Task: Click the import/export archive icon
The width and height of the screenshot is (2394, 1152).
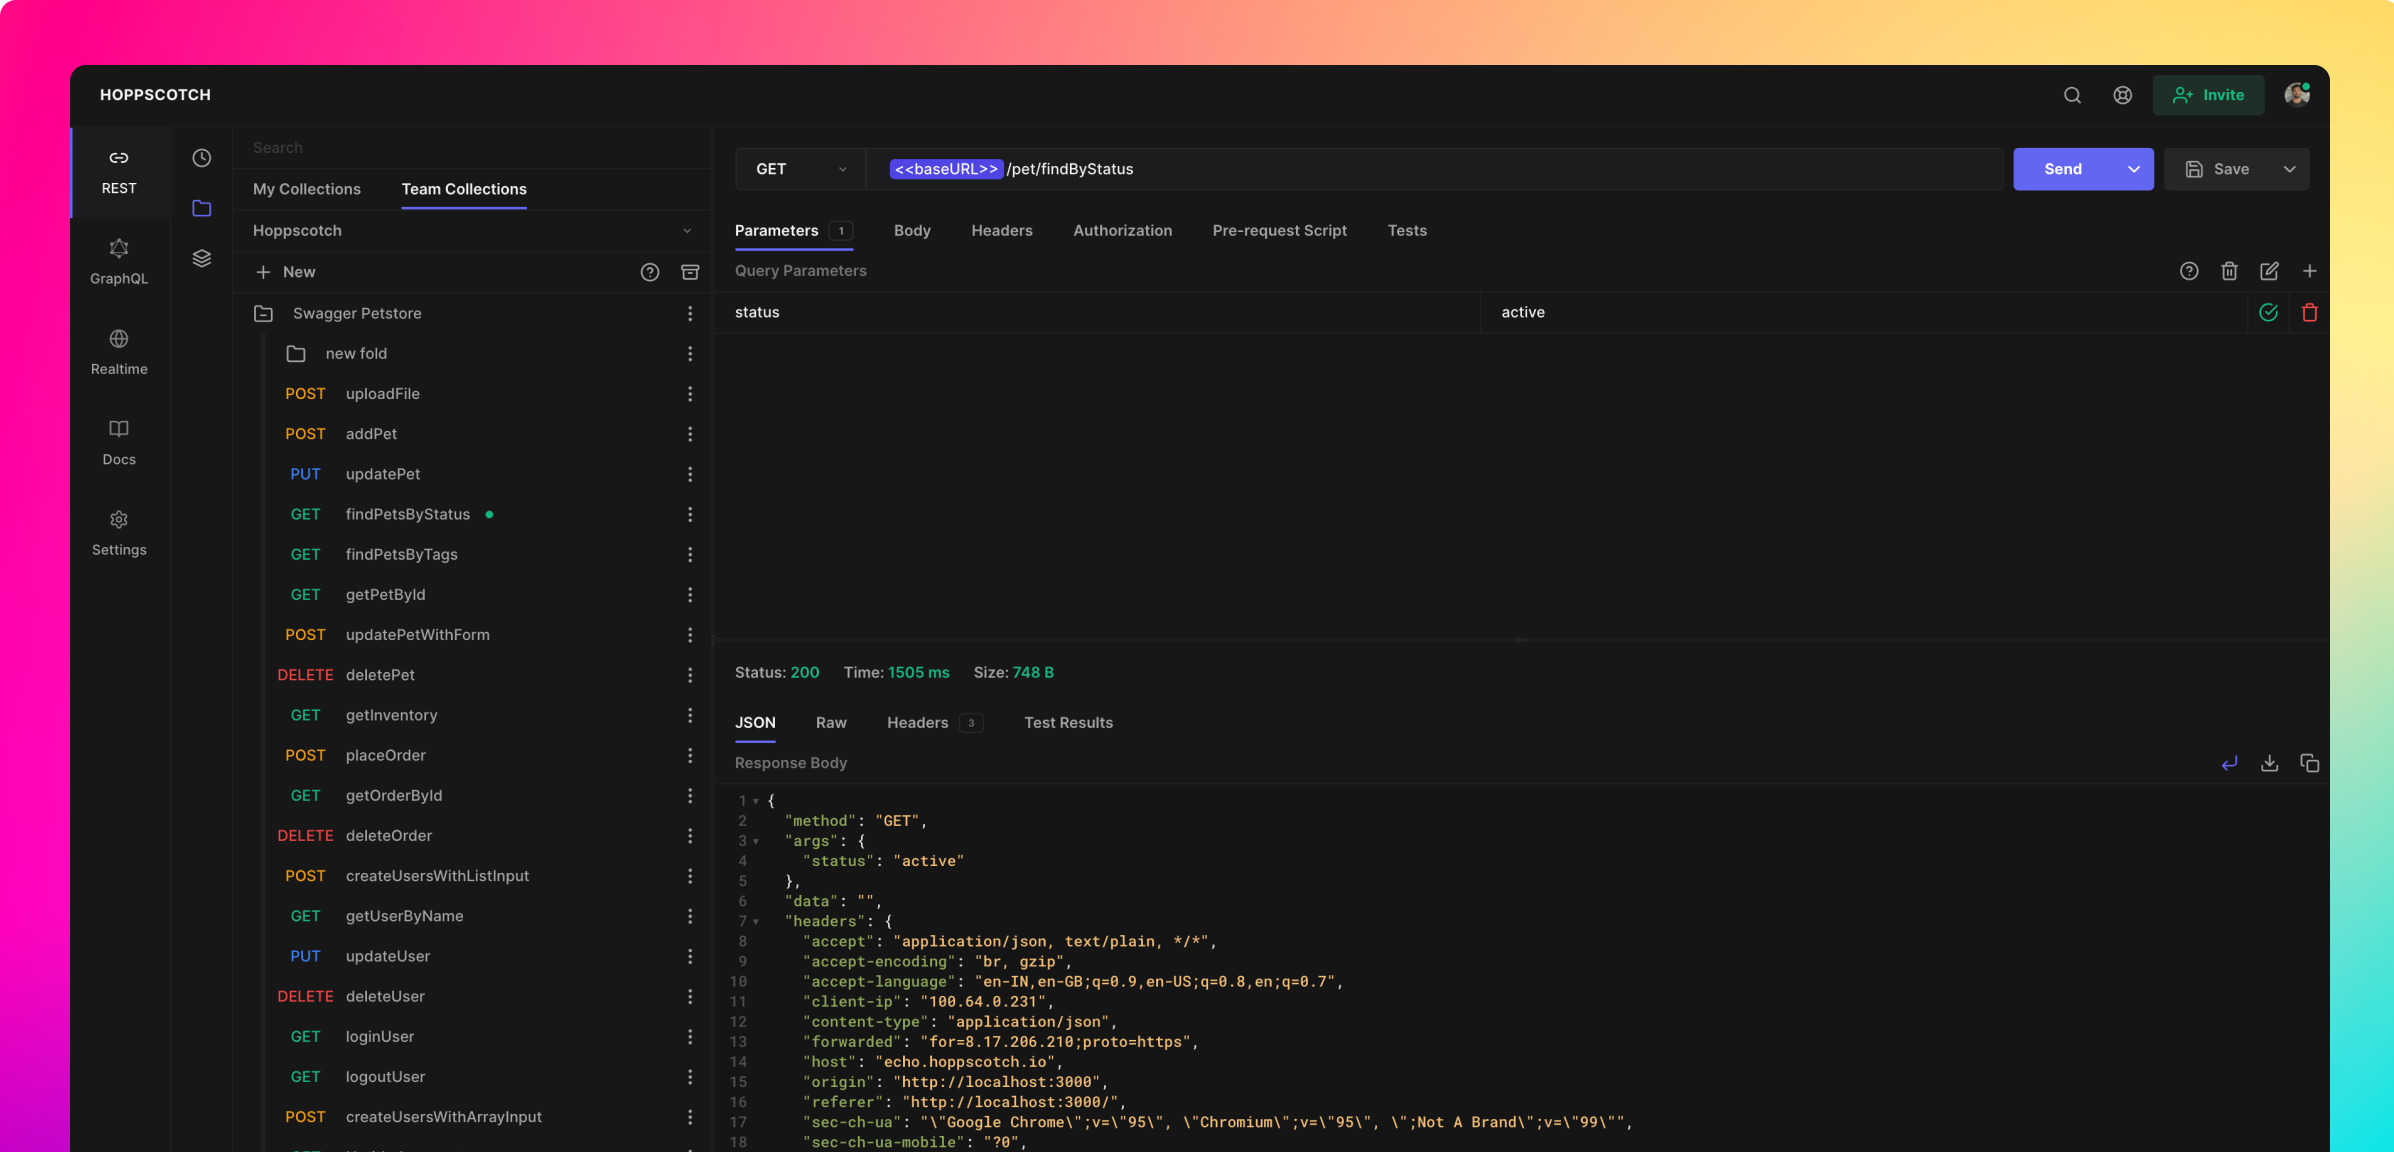Action: pos(690,272)
